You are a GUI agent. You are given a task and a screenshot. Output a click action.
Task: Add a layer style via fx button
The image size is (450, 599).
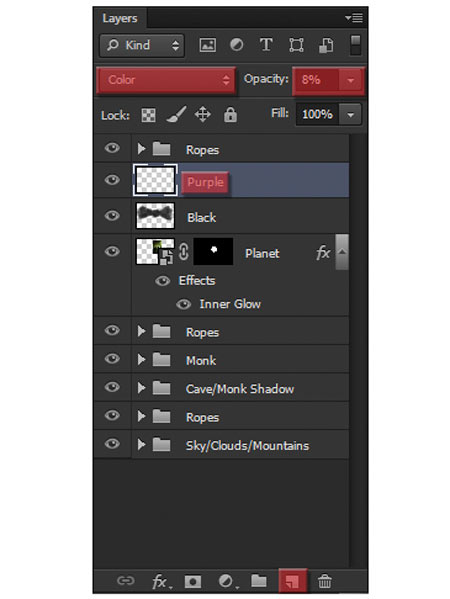[161, 582]
